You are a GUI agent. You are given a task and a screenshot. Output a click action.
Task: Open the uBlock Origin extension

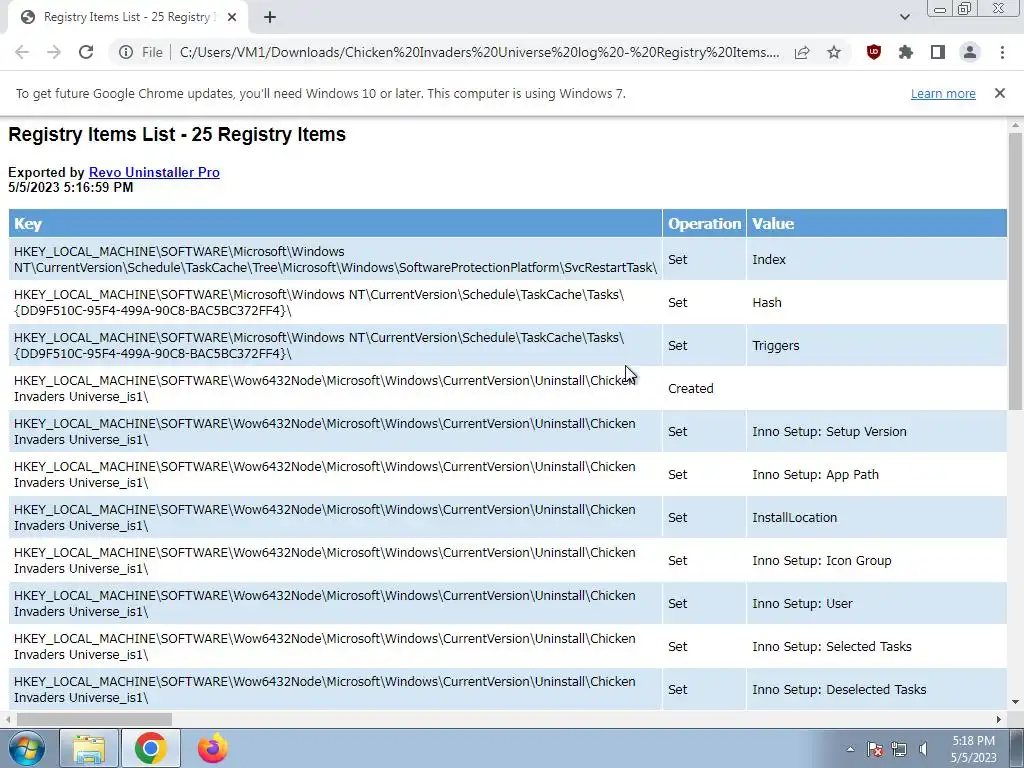click(x=874, y=52)
